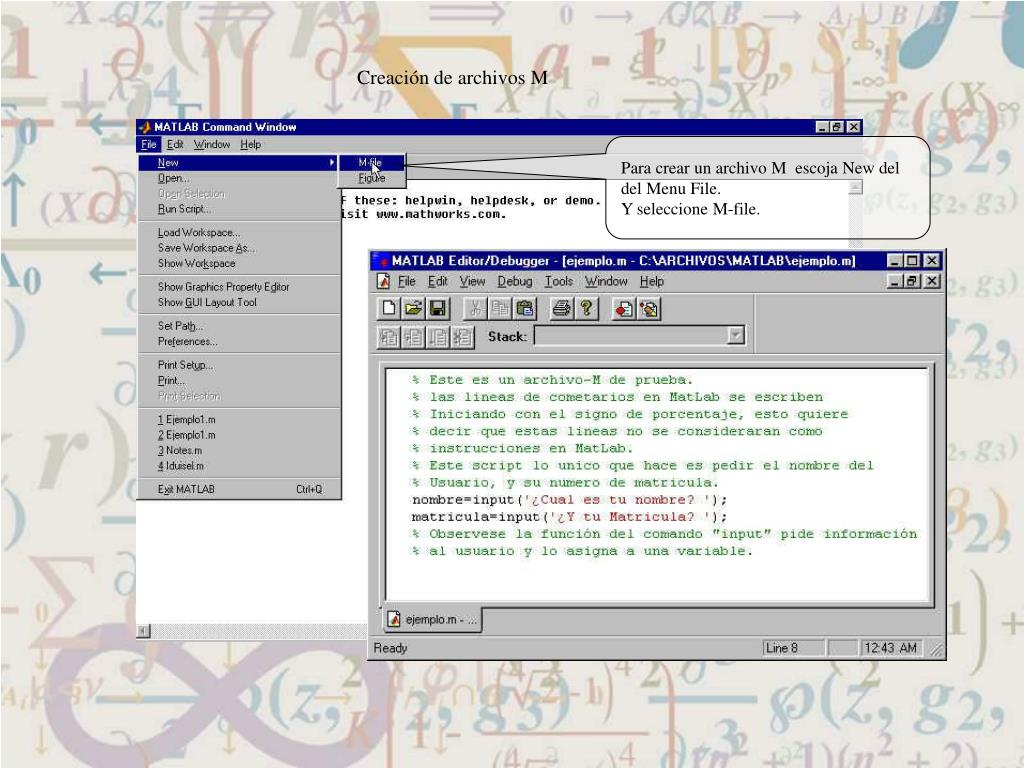The width and height of the screenshot is (1024, 768).
Task: Expand the New submenu arrow
Action: [332, 162]
